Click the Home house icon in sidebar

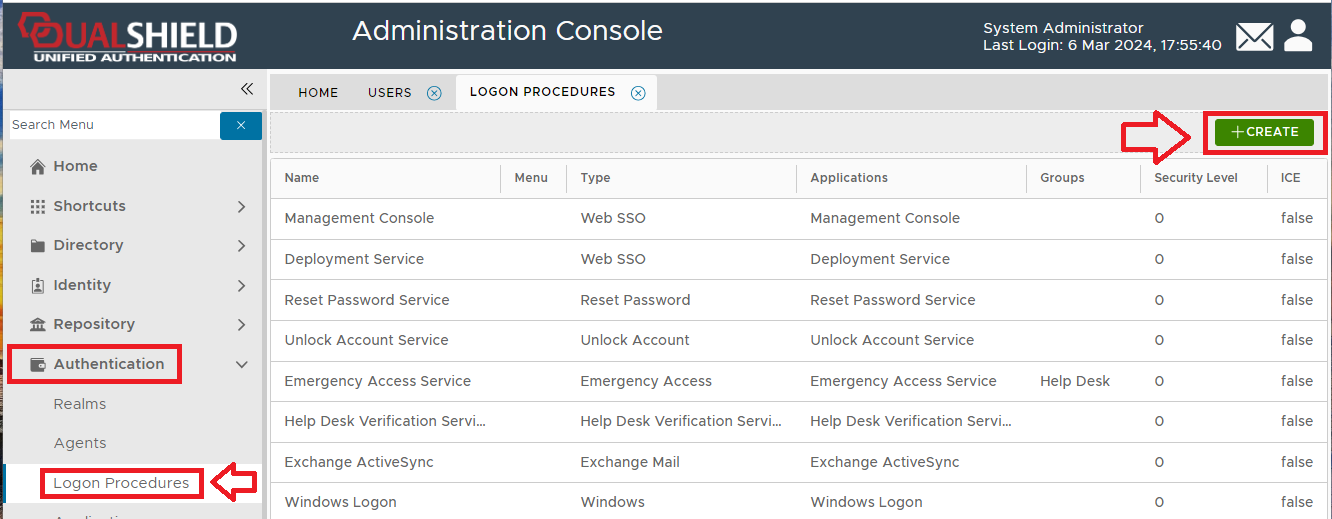coord(38,167)
